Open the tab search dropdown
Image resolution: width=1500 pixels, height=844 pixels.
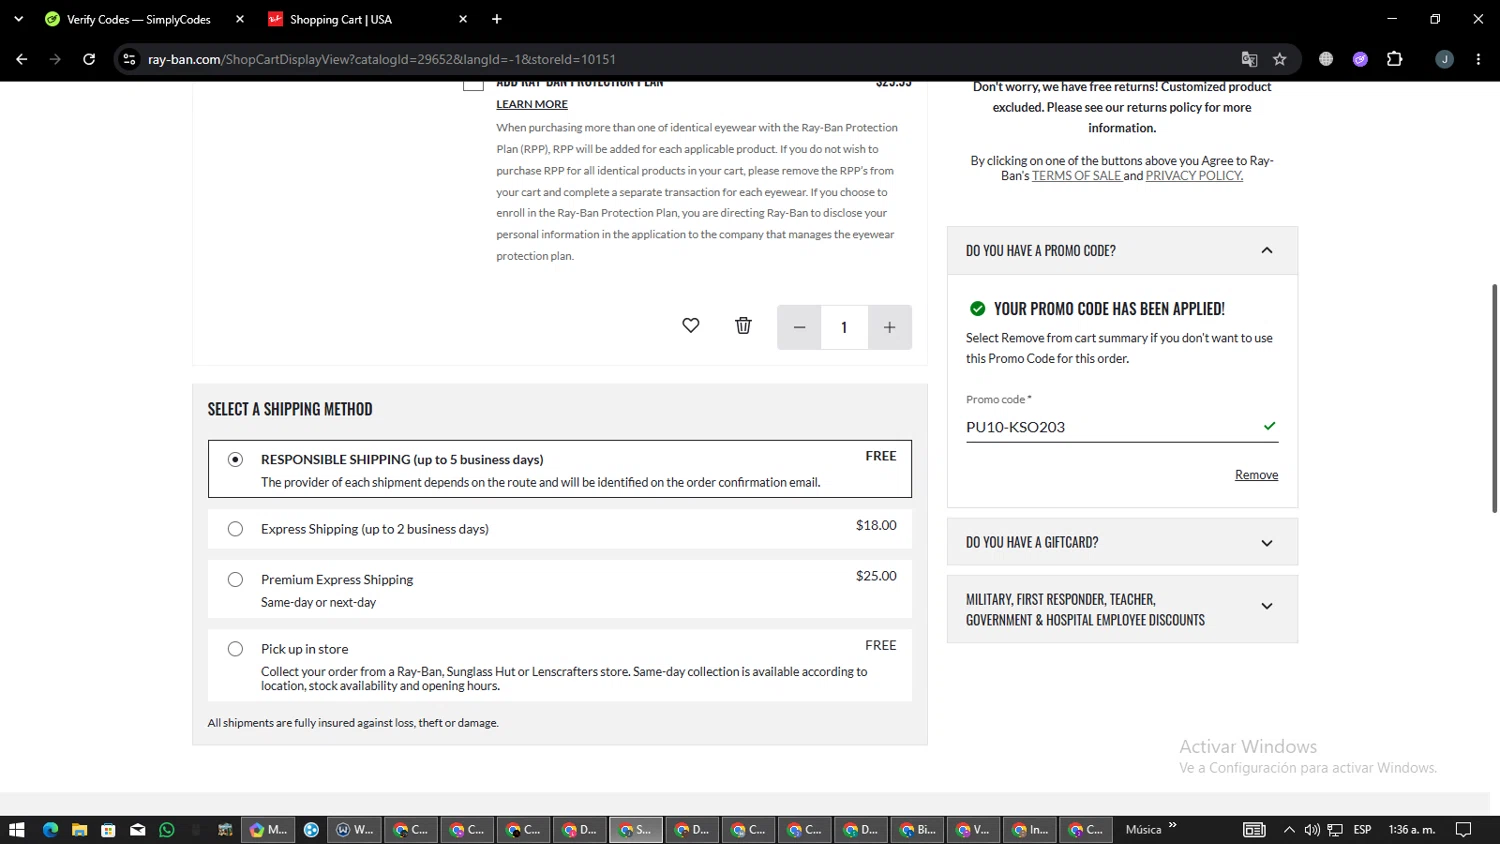pos(18,19)
